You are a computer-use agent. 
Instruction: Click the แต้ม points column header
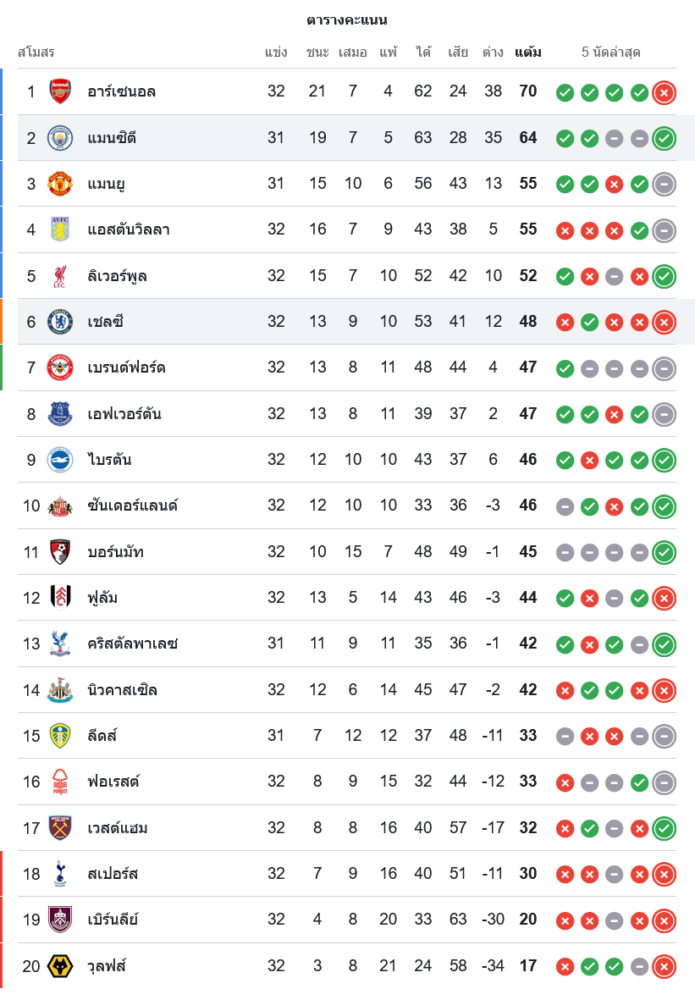(x=528, y=52)
